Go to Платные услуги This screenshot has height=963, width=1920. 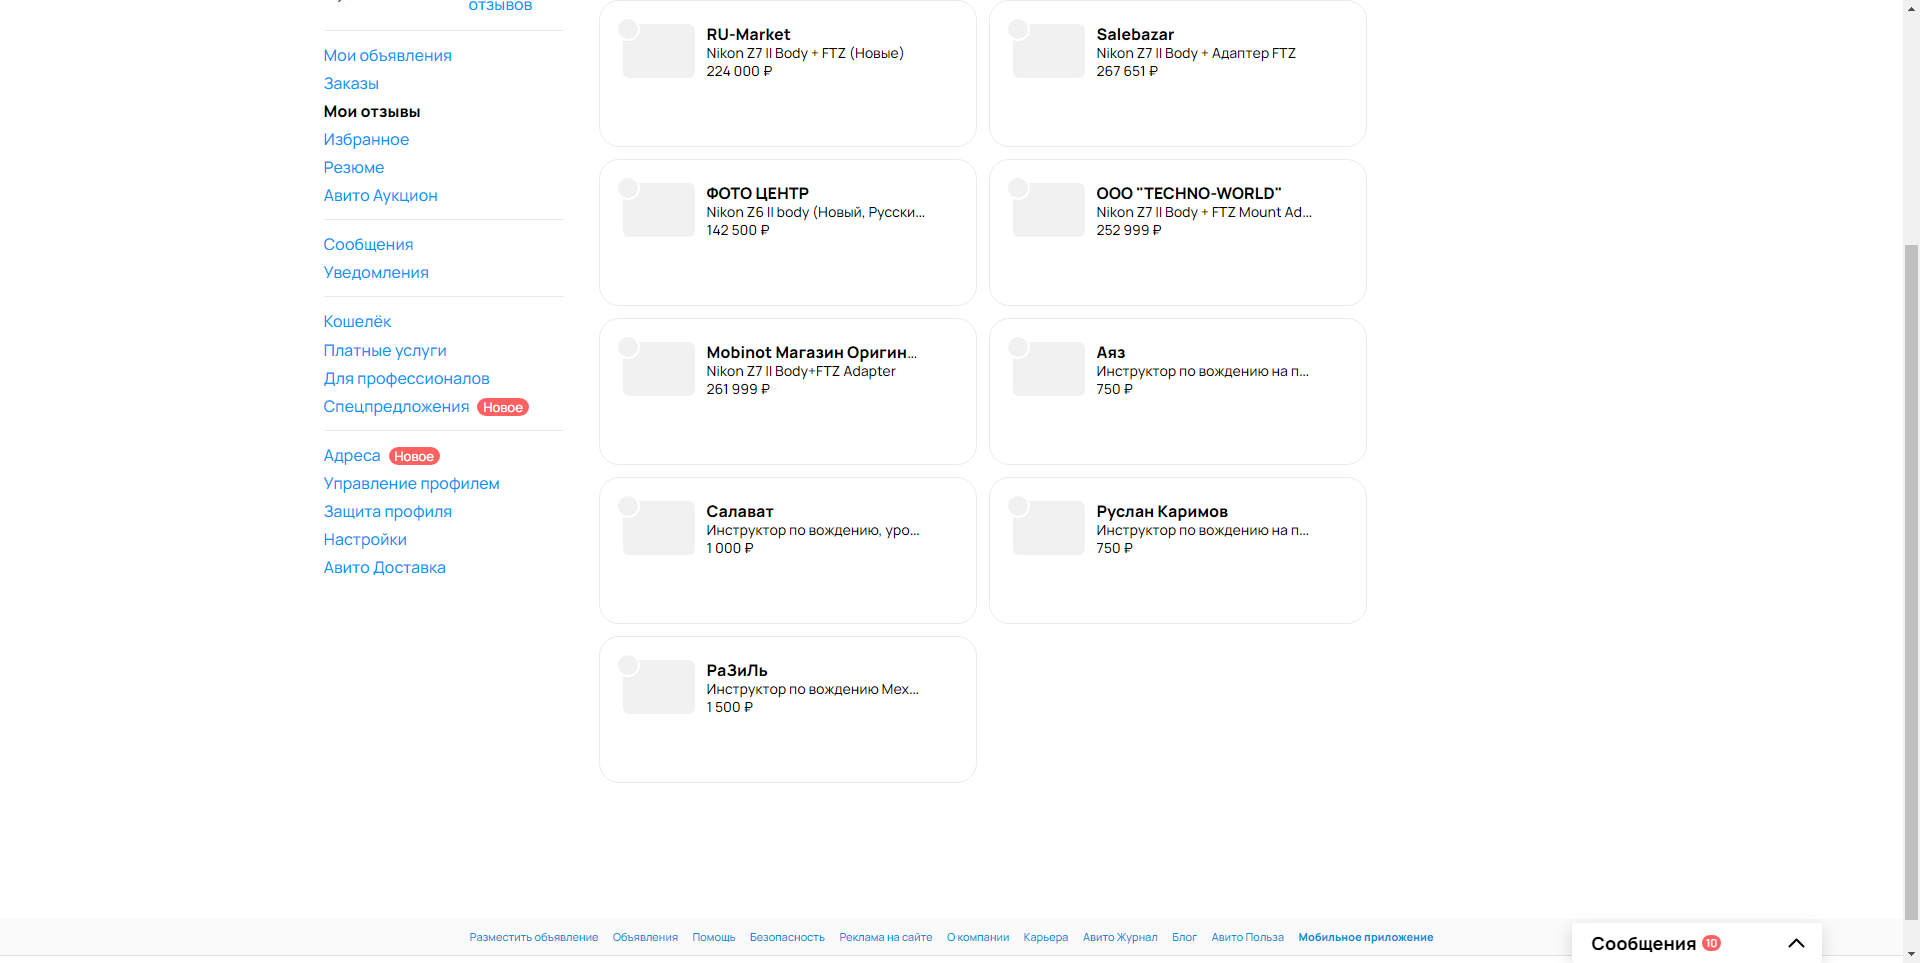tap(385, 350)
